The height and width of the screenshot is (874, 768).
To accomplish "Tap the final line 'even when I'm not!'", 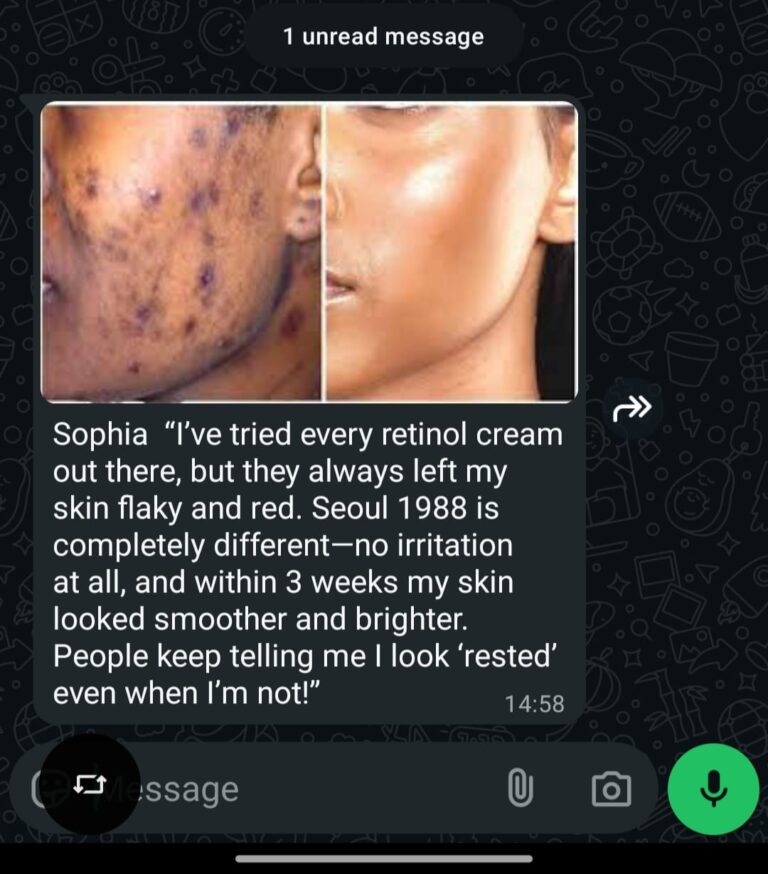I will point(187,693).
